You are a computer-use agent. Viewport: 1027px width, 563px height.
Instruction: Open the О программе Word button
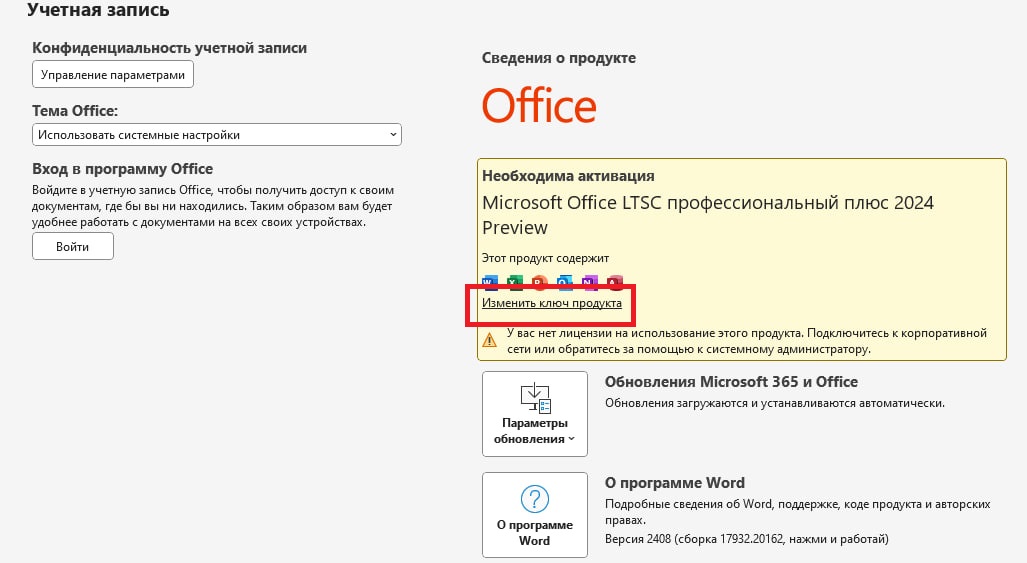tap(534, 515)
